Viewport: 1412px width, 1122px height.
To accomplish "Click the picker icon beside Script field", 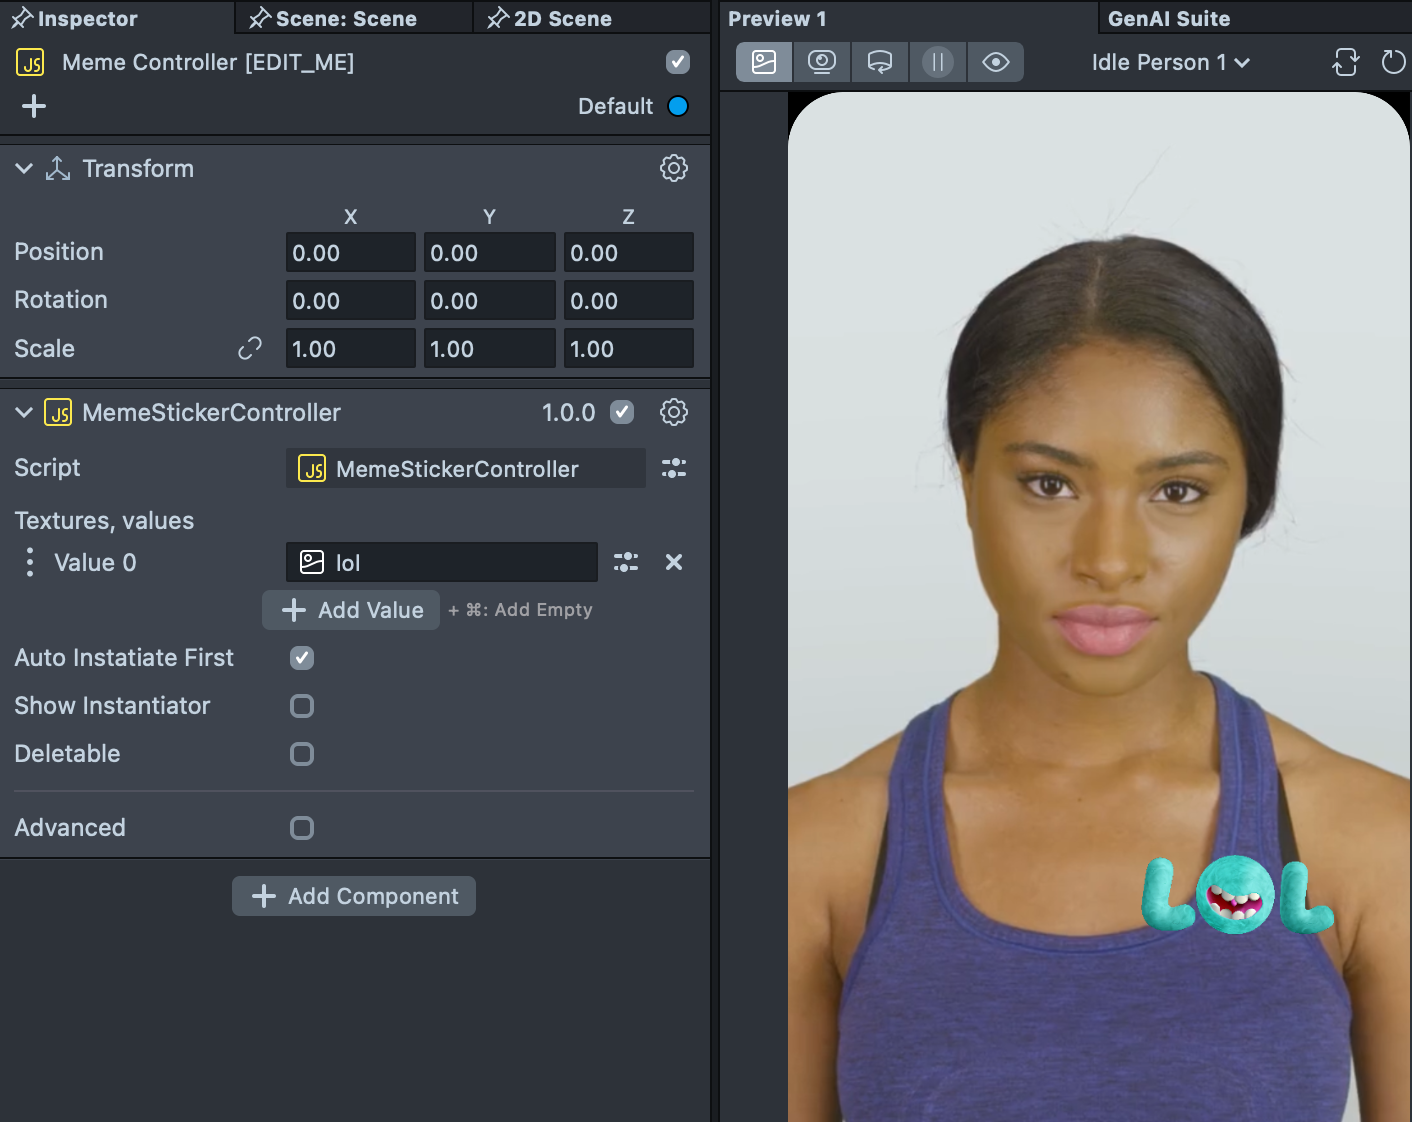I will coord(674,468).
